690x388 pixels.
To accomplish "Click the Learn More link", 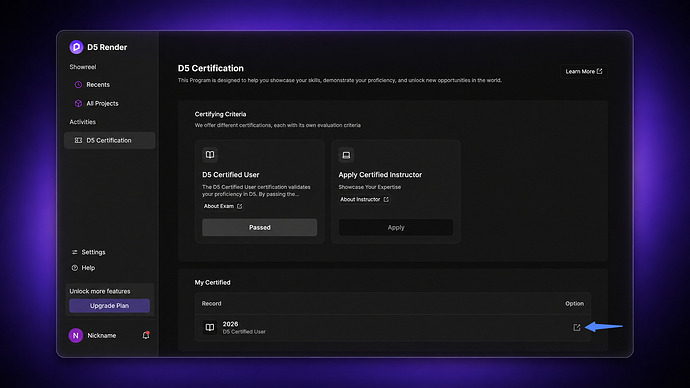I will pos(584,71).
